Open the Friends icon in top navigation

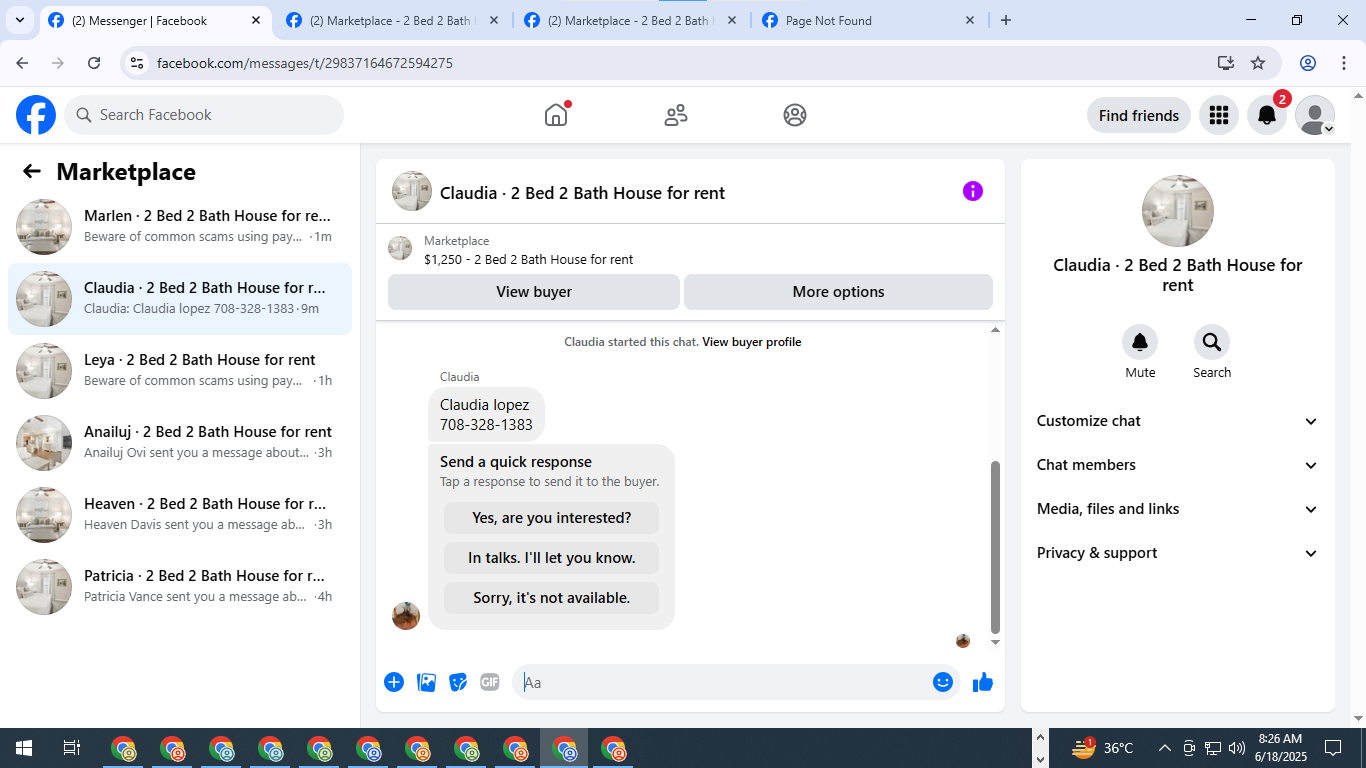pos(676,115)
